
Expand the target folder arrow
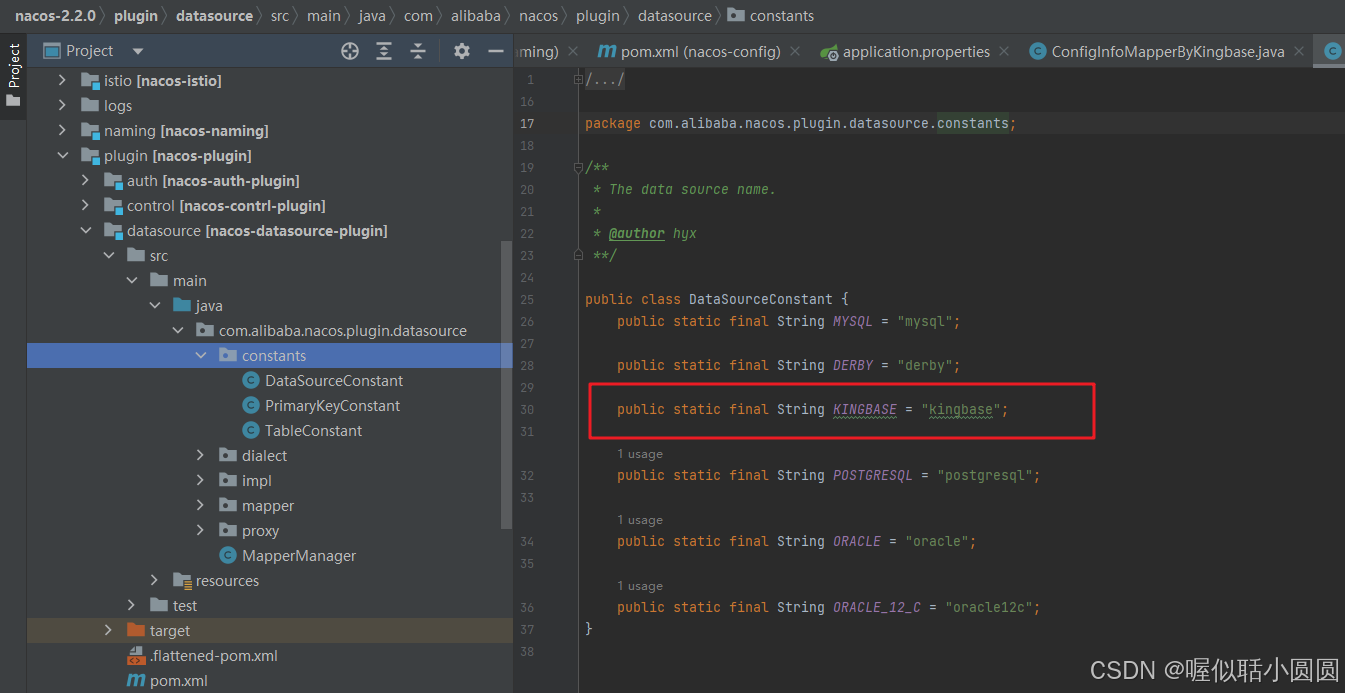(109, 630)
